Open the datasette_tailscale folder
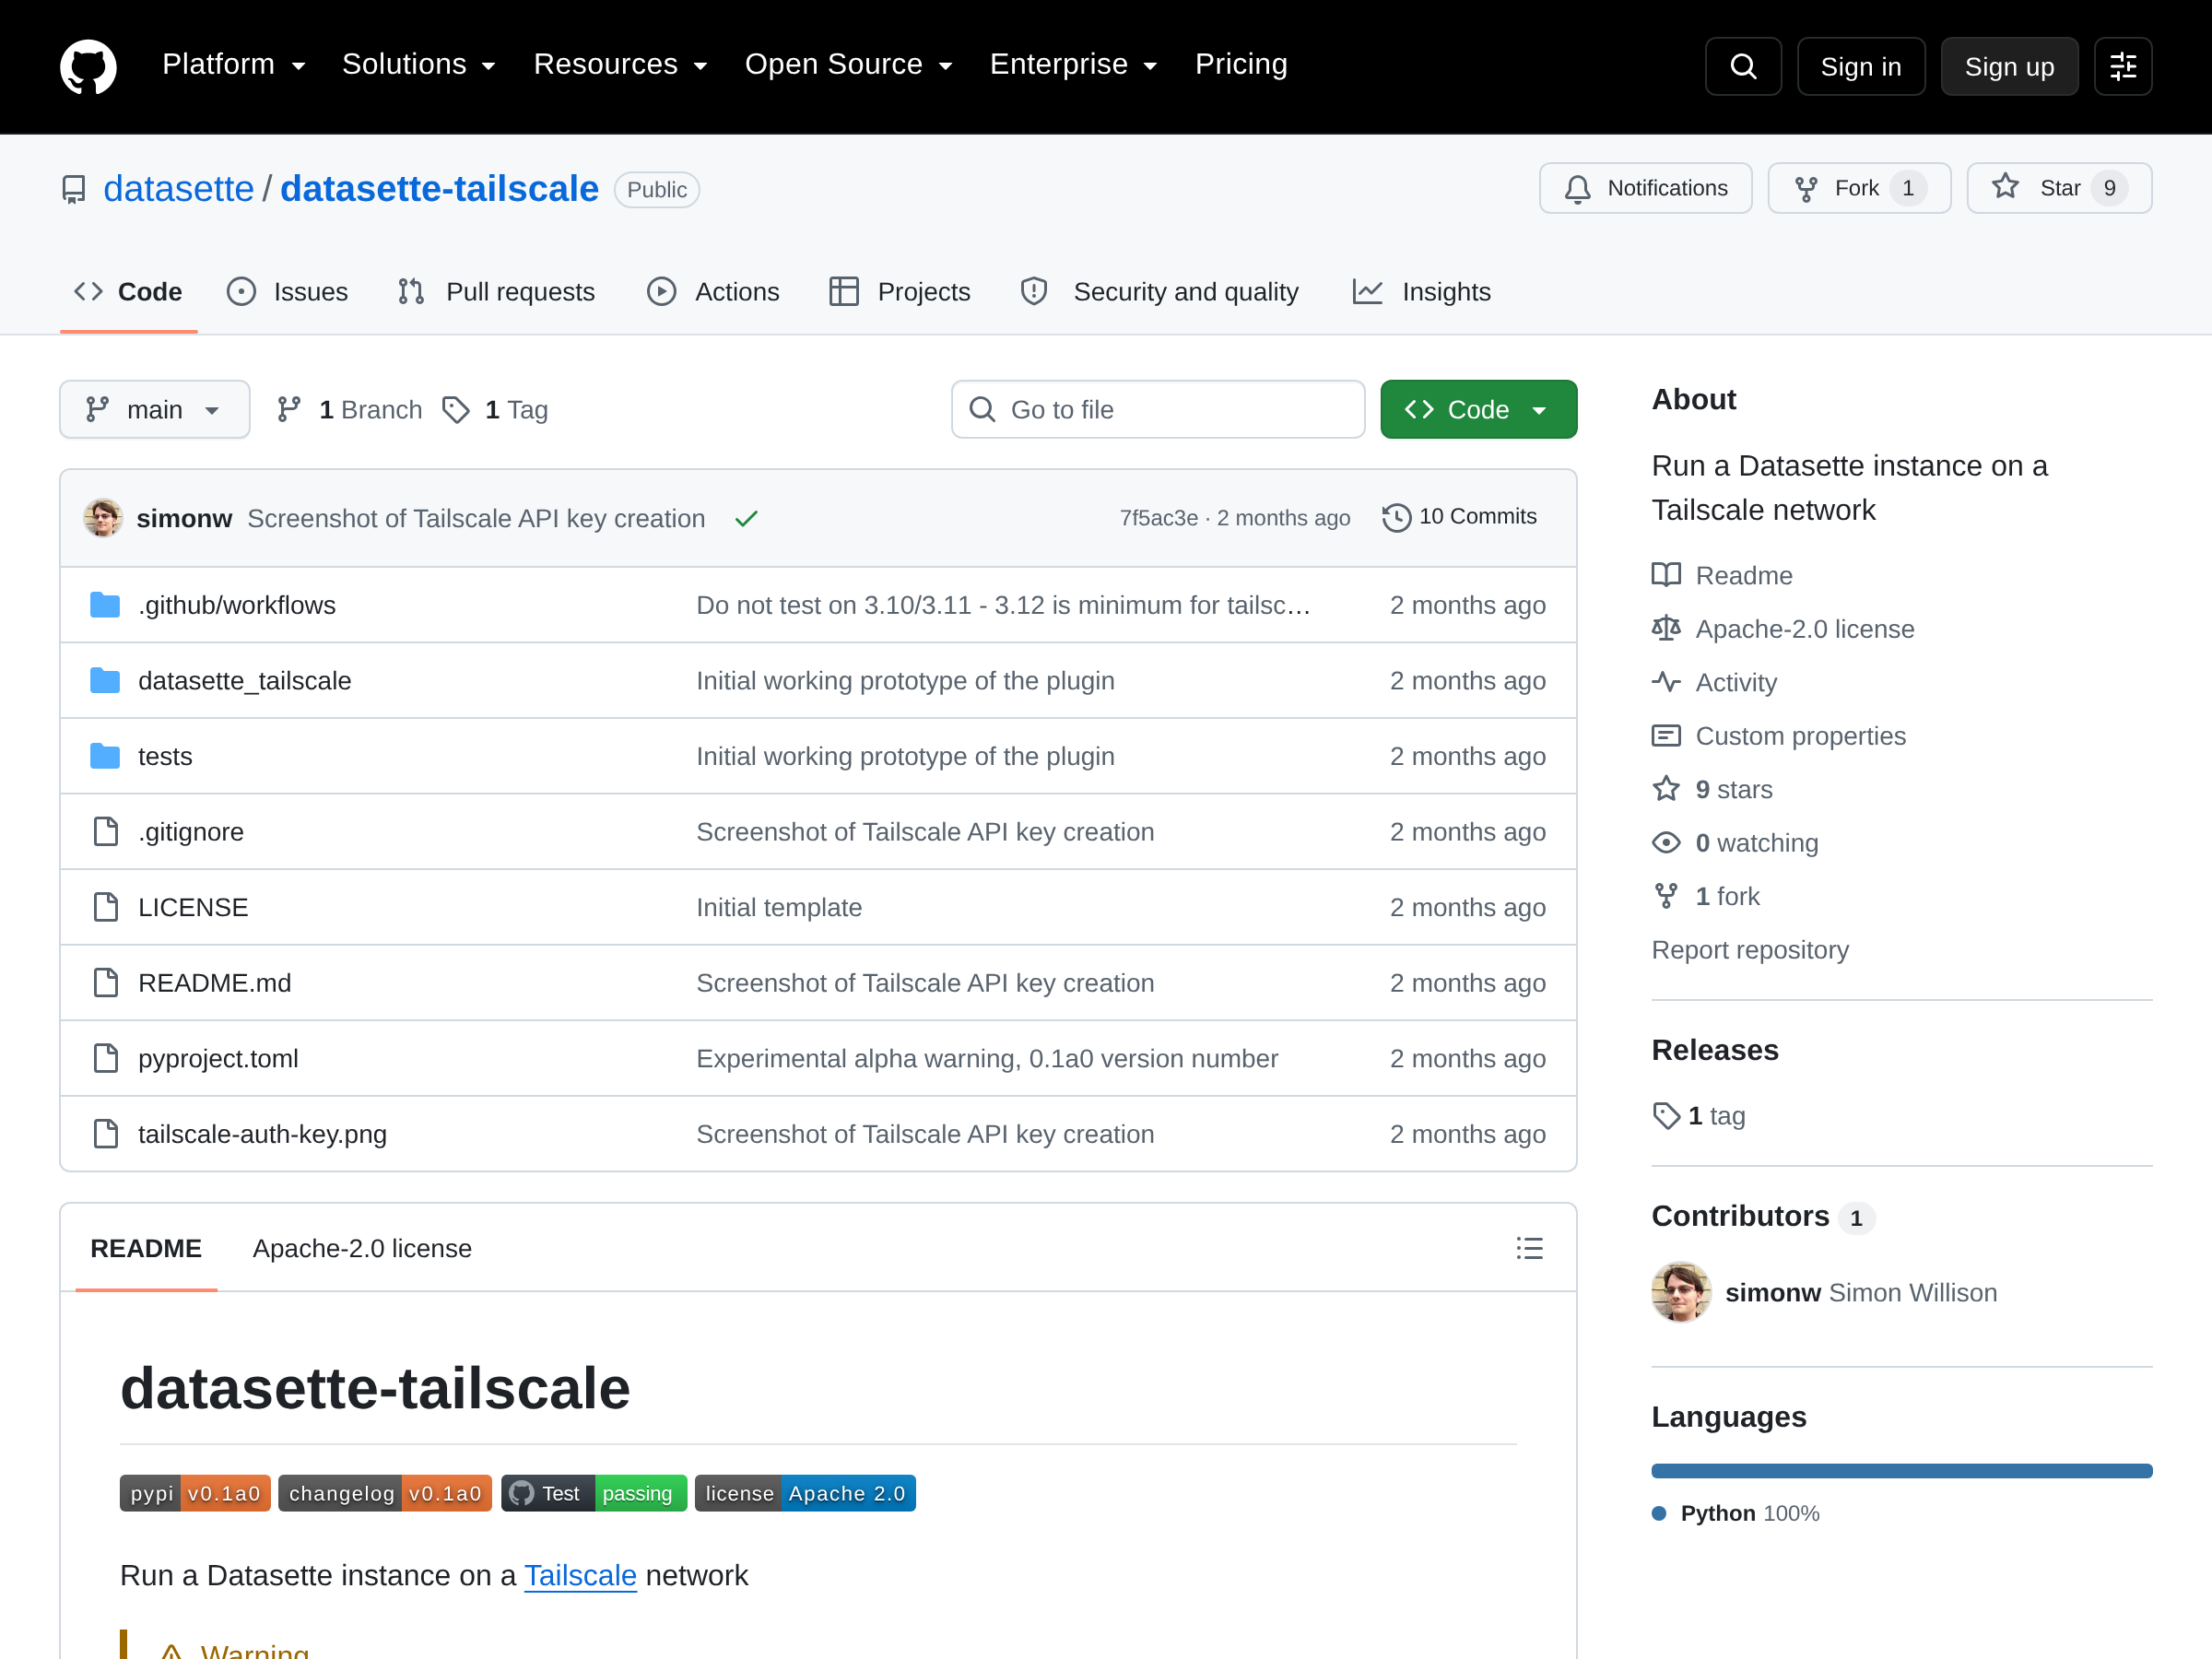Screen dimensions: 2212x1659 click(245, 681)
